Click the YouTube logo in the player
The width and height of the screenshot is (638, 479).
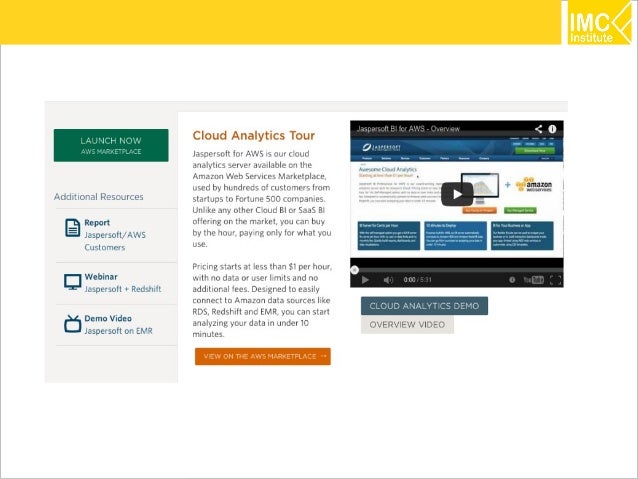(533, 280)
